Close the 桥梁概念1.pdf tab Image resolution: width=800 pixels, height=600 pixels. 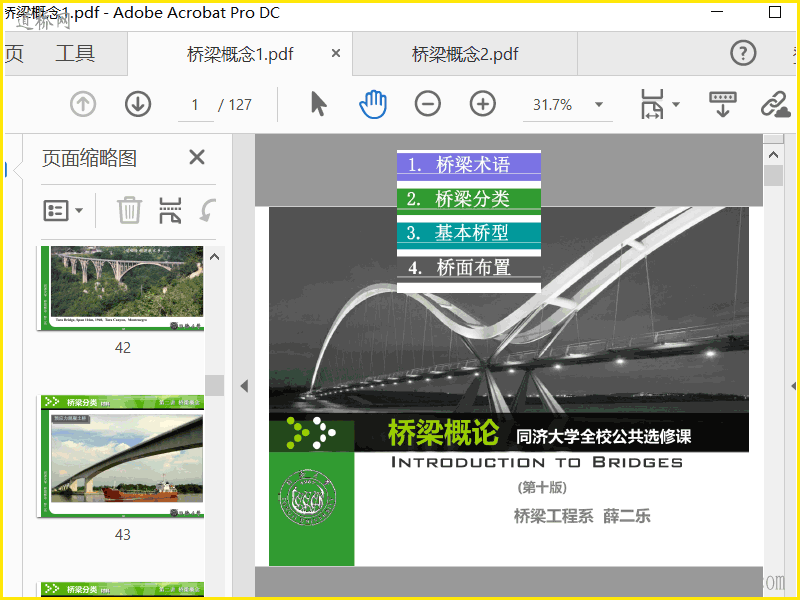tap(336, 53)
